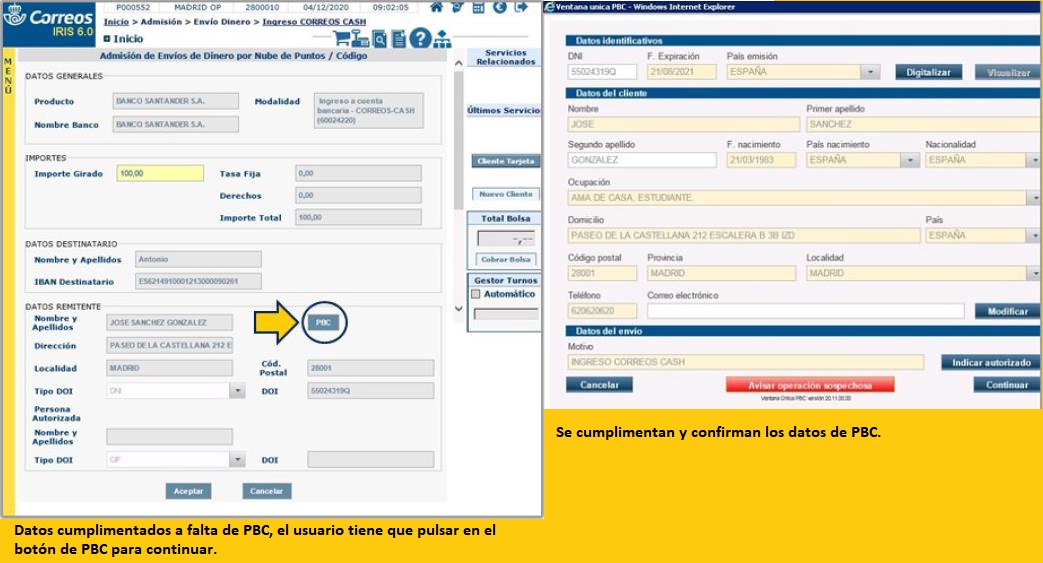Expand the Ocupación dropdown list

[1033, 198]
